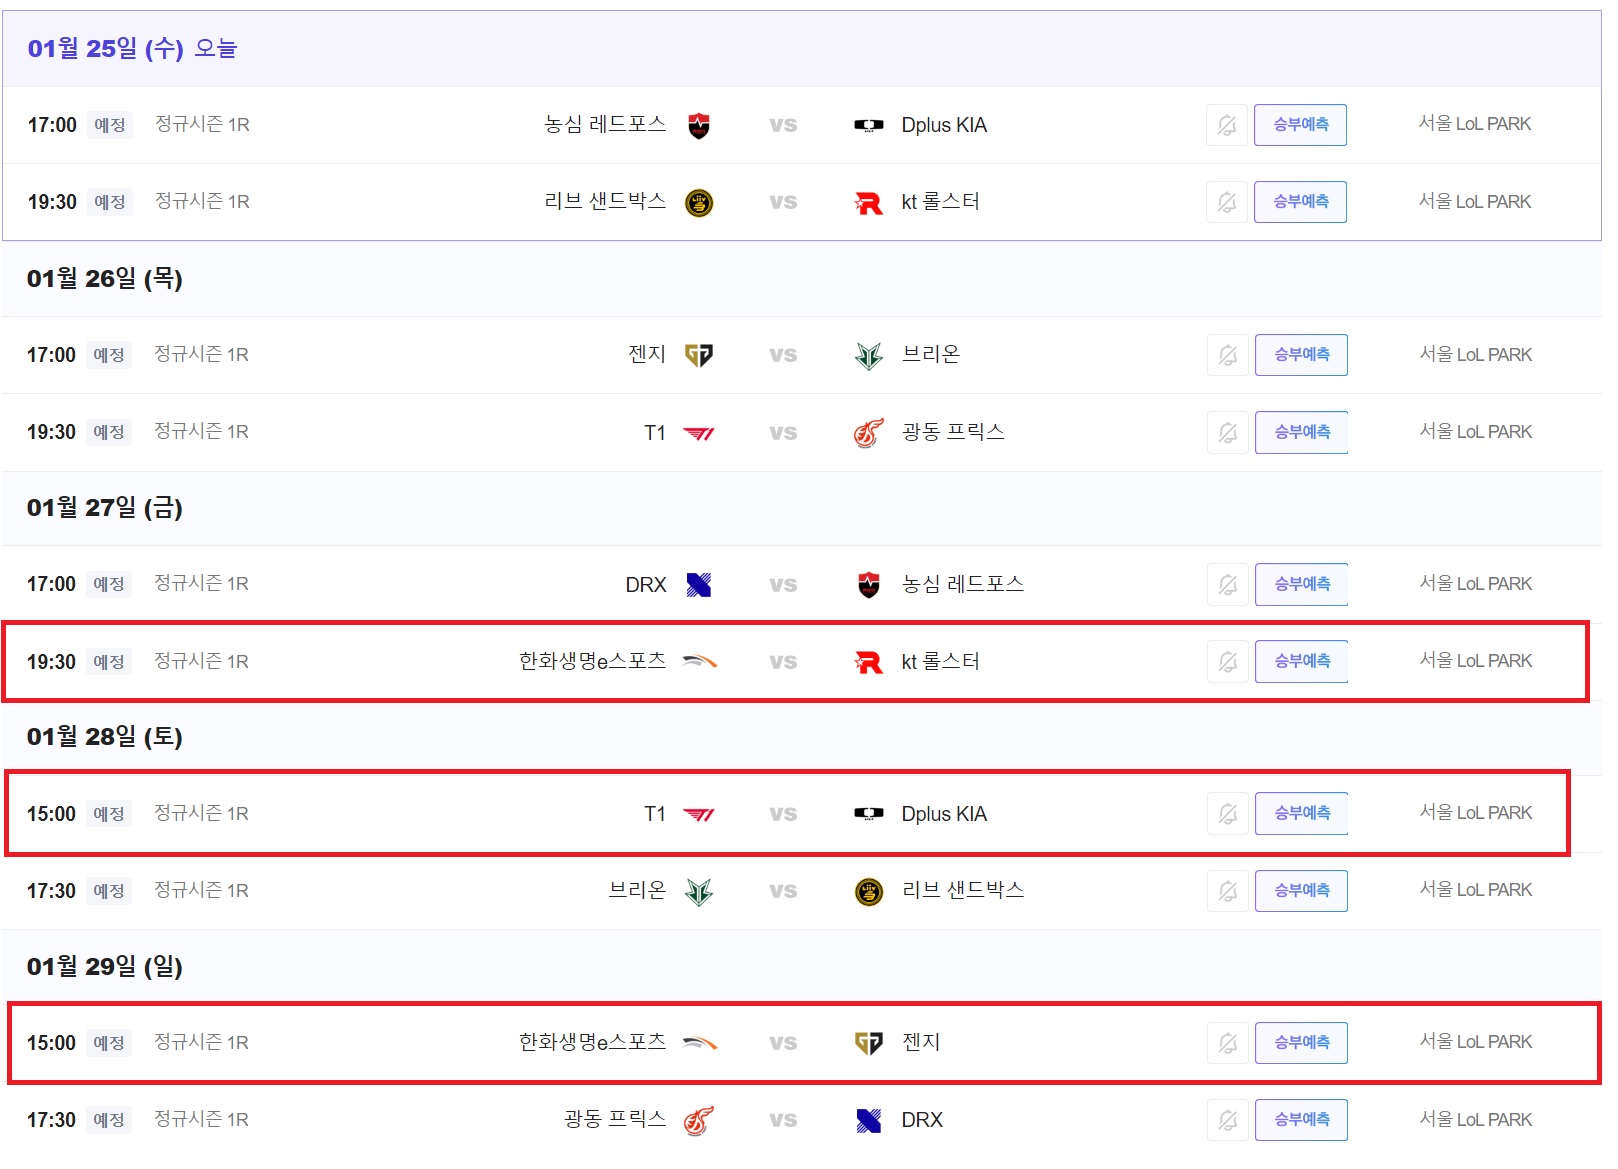
Task: Click 승부예측 for Liiv Sandbox vs kt Rolster
Action: point(1300,202)
